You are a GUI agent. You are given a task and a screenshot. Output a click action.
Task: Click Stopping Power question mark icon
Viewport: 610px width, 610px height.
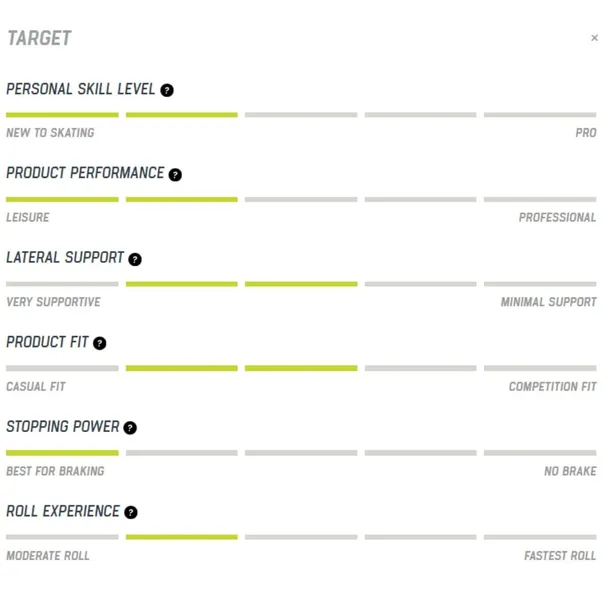(x=130, y=428)
